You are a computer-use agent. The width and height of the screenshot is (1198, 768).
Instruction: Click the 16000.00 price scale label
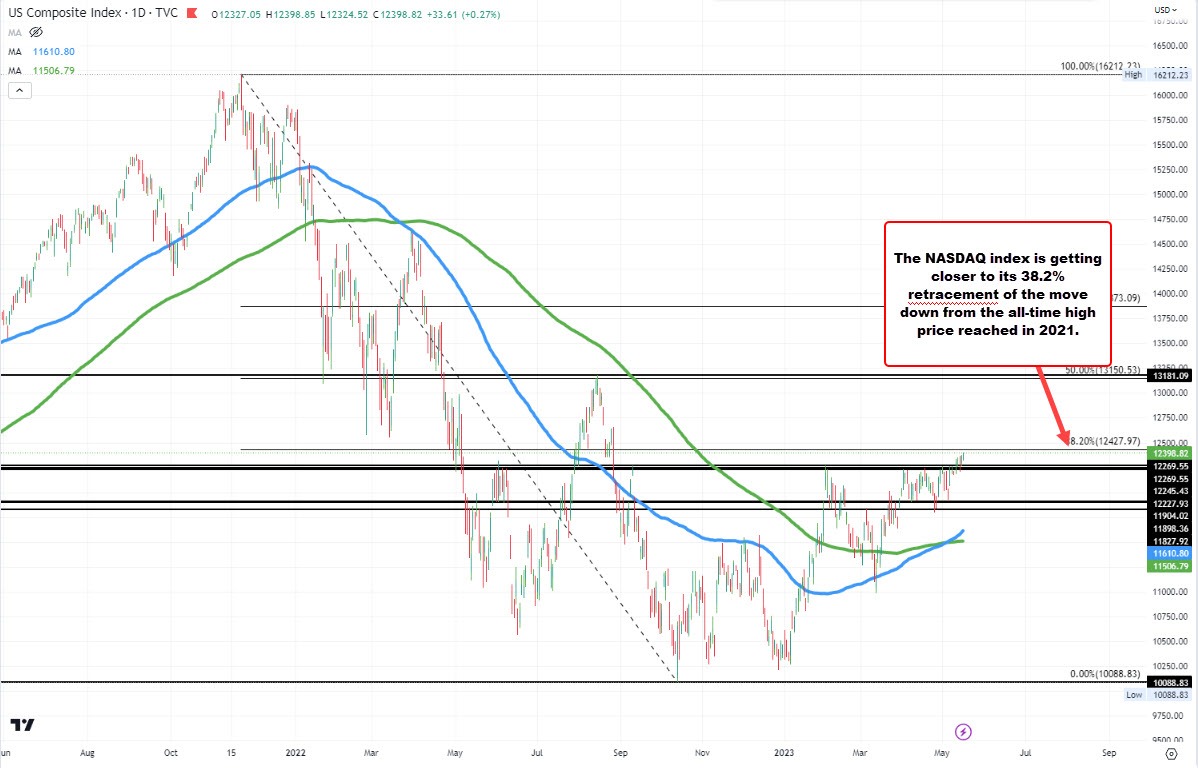(1170, 95)
